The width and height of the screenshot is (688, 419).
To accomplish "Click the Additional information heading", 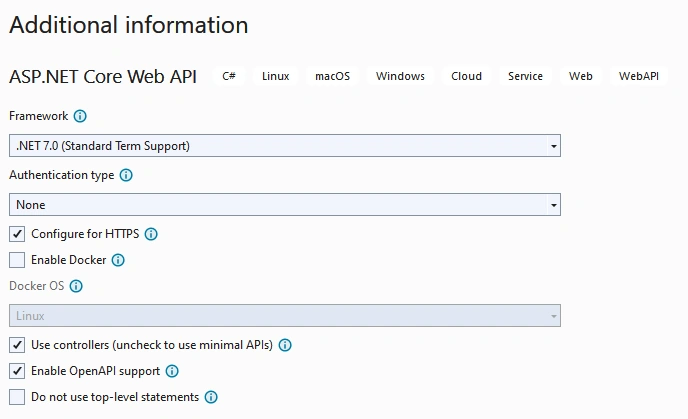I will (x=129, y=25).
